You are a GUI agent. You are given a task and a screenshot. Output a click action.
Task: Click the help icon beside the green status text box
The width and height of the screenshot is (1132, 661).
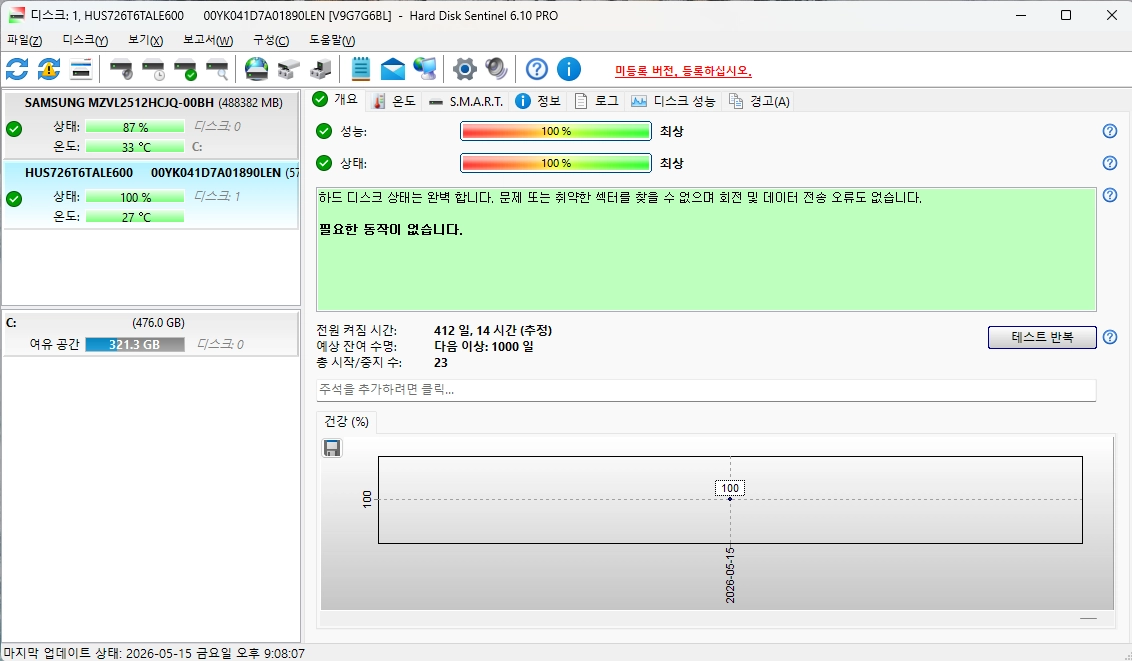[x=1110, y=195]
